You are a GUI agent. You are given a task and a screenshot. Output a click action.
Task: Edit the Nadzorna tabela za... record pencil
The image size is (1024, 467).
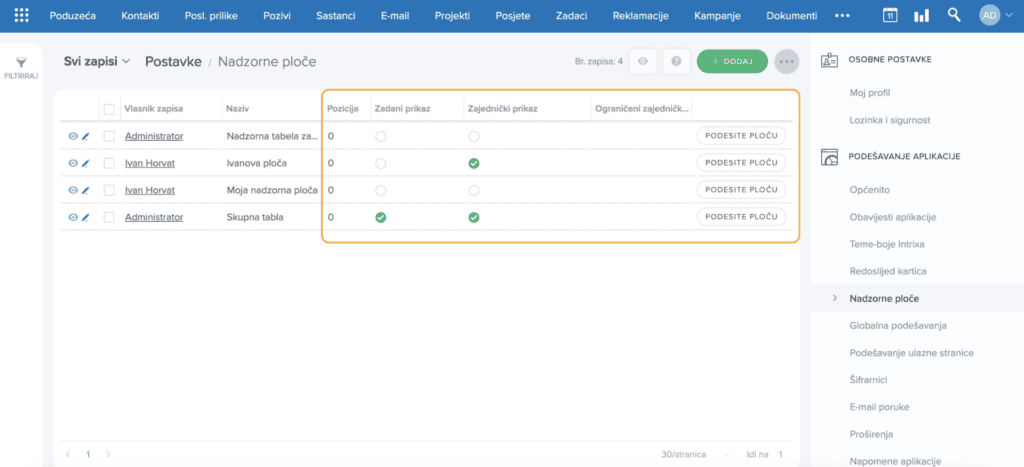pos(85,137)
